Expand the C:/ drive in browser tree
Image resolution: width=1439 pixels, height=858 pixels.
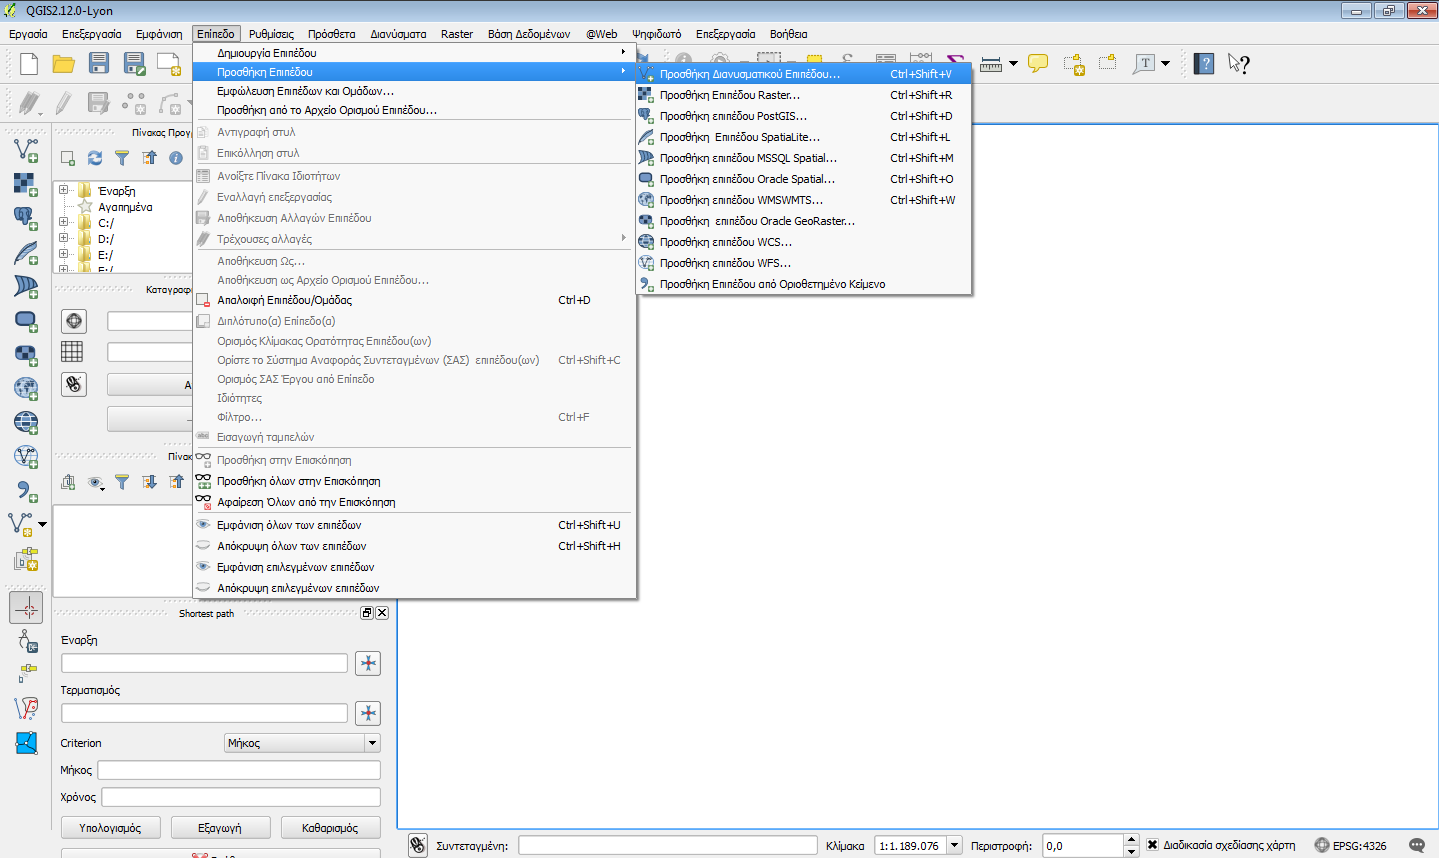pos(63,222)
